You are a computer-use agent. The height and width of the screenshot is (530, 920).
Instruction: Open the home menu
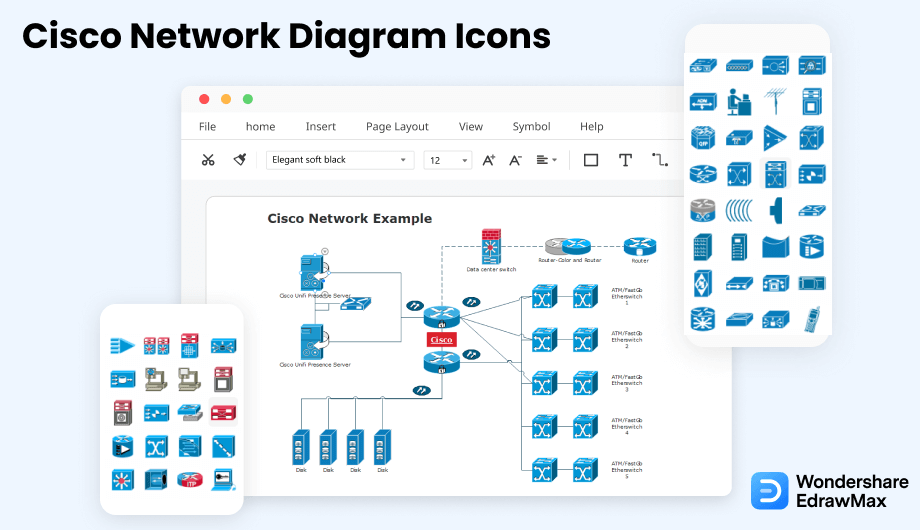[261, 126]
